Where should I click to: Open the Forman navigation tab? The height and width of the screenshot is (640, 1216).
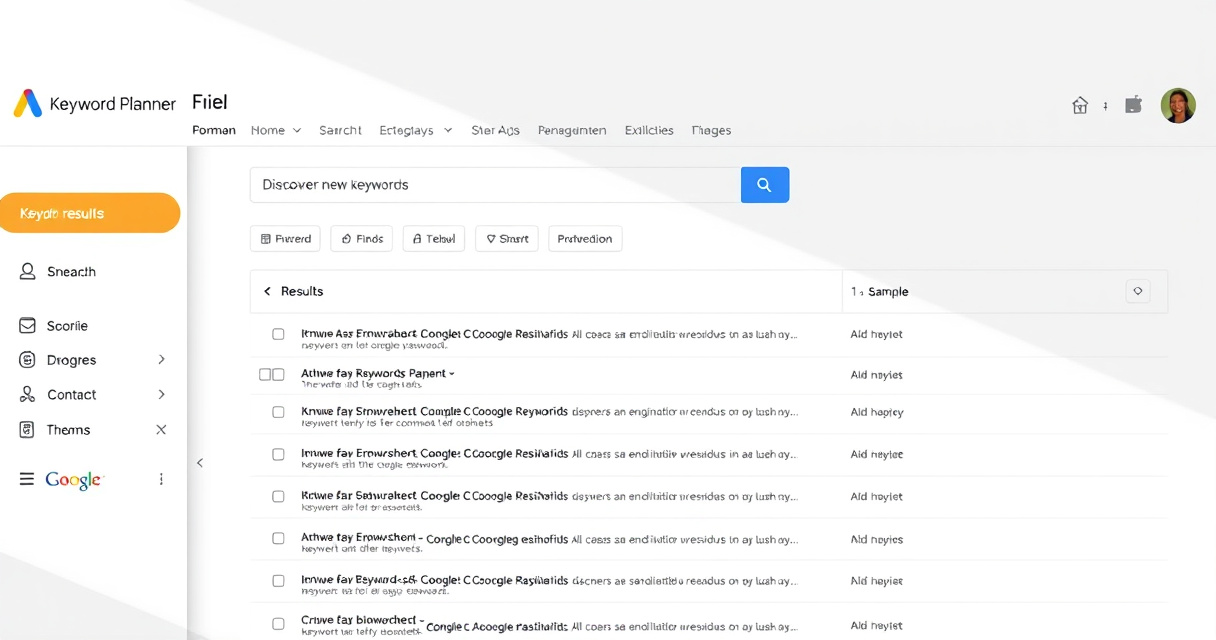[214, 130]
